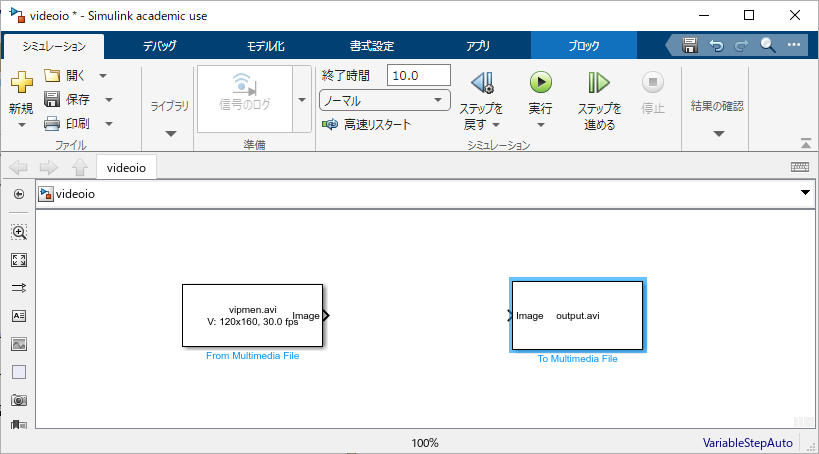The height and width of the screenshot is (454, 819).
Task: Expand the Library (ライブラリ) dropdown arrow
Action: (x=169, y=133)
